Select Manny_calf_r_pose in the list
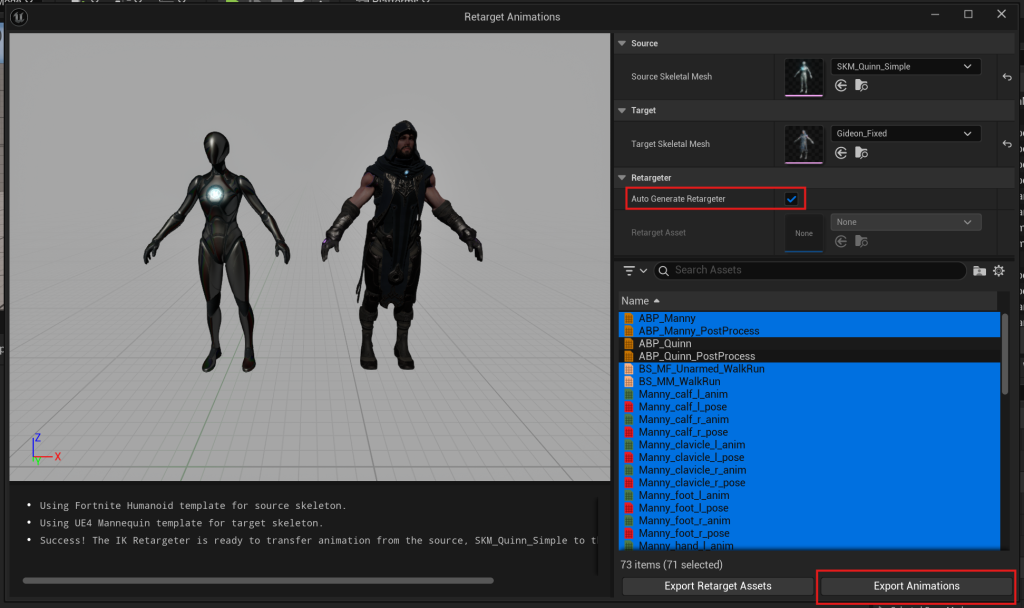Viewport: 1024px width, 608px height. coord(809,432)
